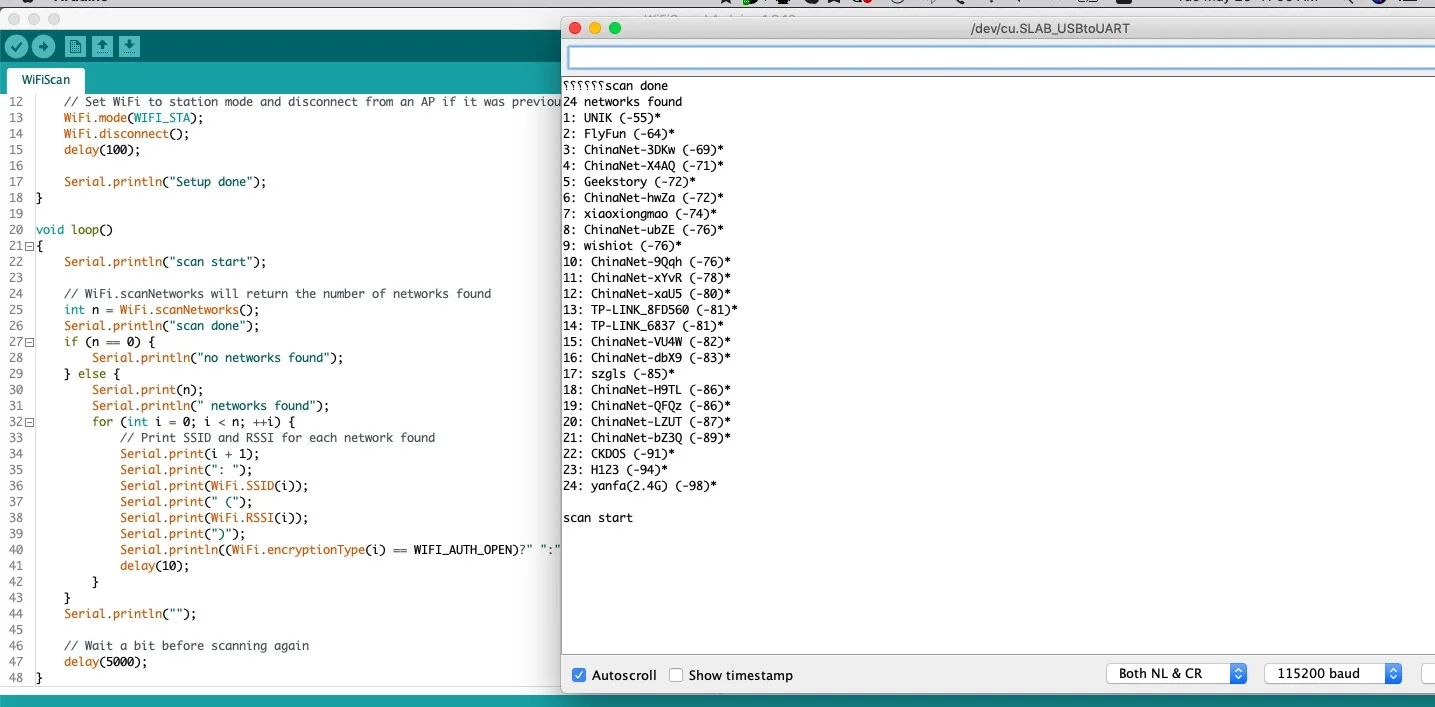Click the Serial.print(WiFi.RSSI(i)); code line
Screen dimensions: 1435x707
point(214,518)
